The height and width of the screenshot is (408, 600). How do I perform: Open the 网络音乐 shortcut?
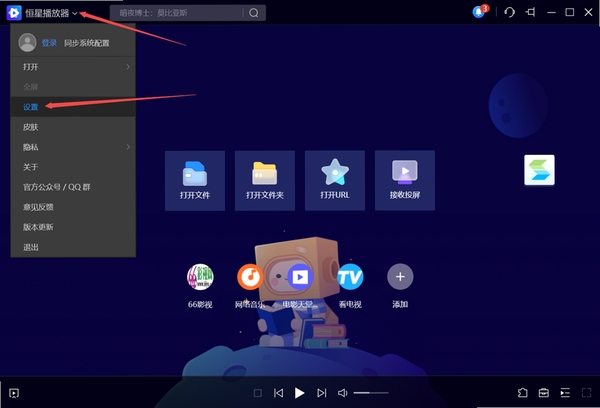pyautogui.click(x=250, y=277)
